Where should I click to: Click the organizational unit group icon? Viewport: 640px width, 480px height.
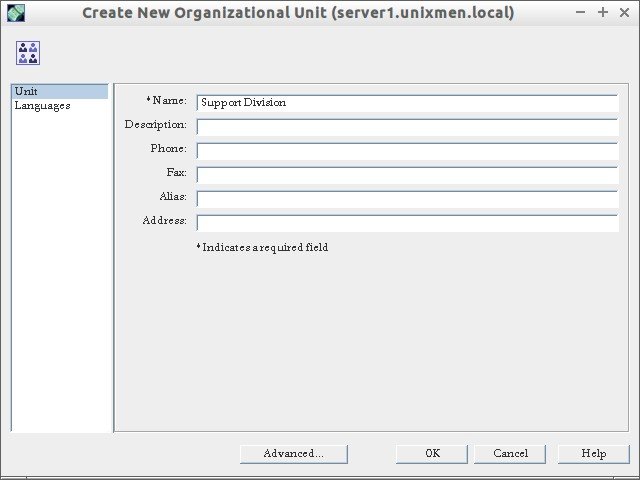click(28, 53)
